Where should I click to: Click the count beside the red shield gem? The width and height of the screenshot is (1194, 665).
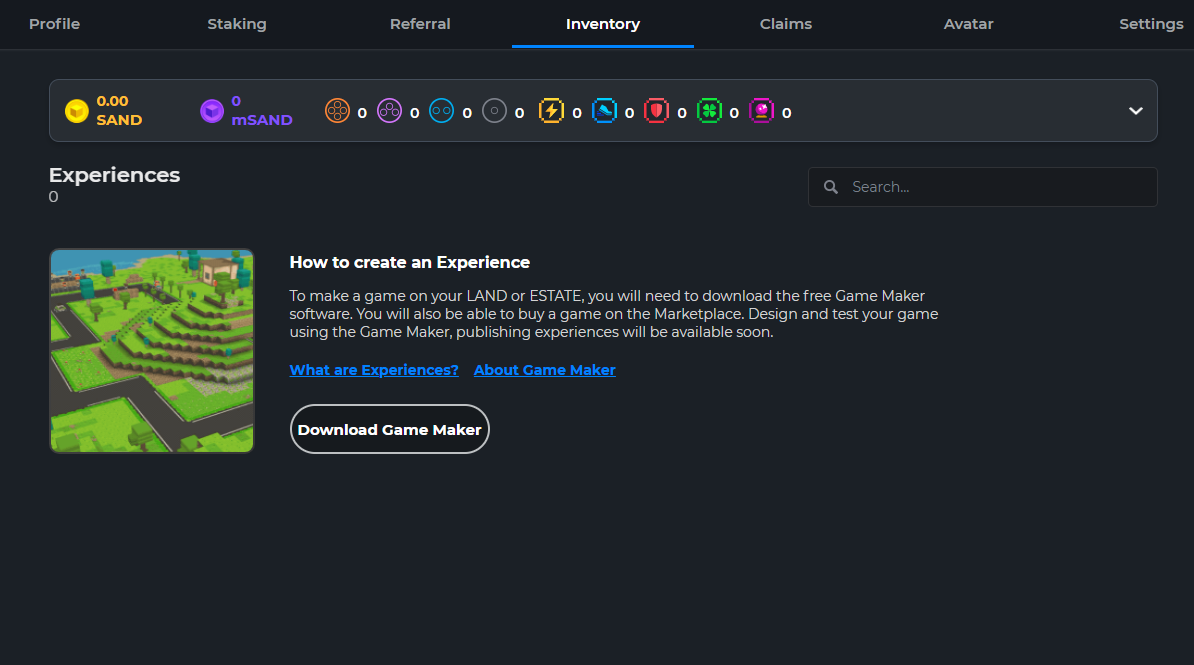[682, 113]
